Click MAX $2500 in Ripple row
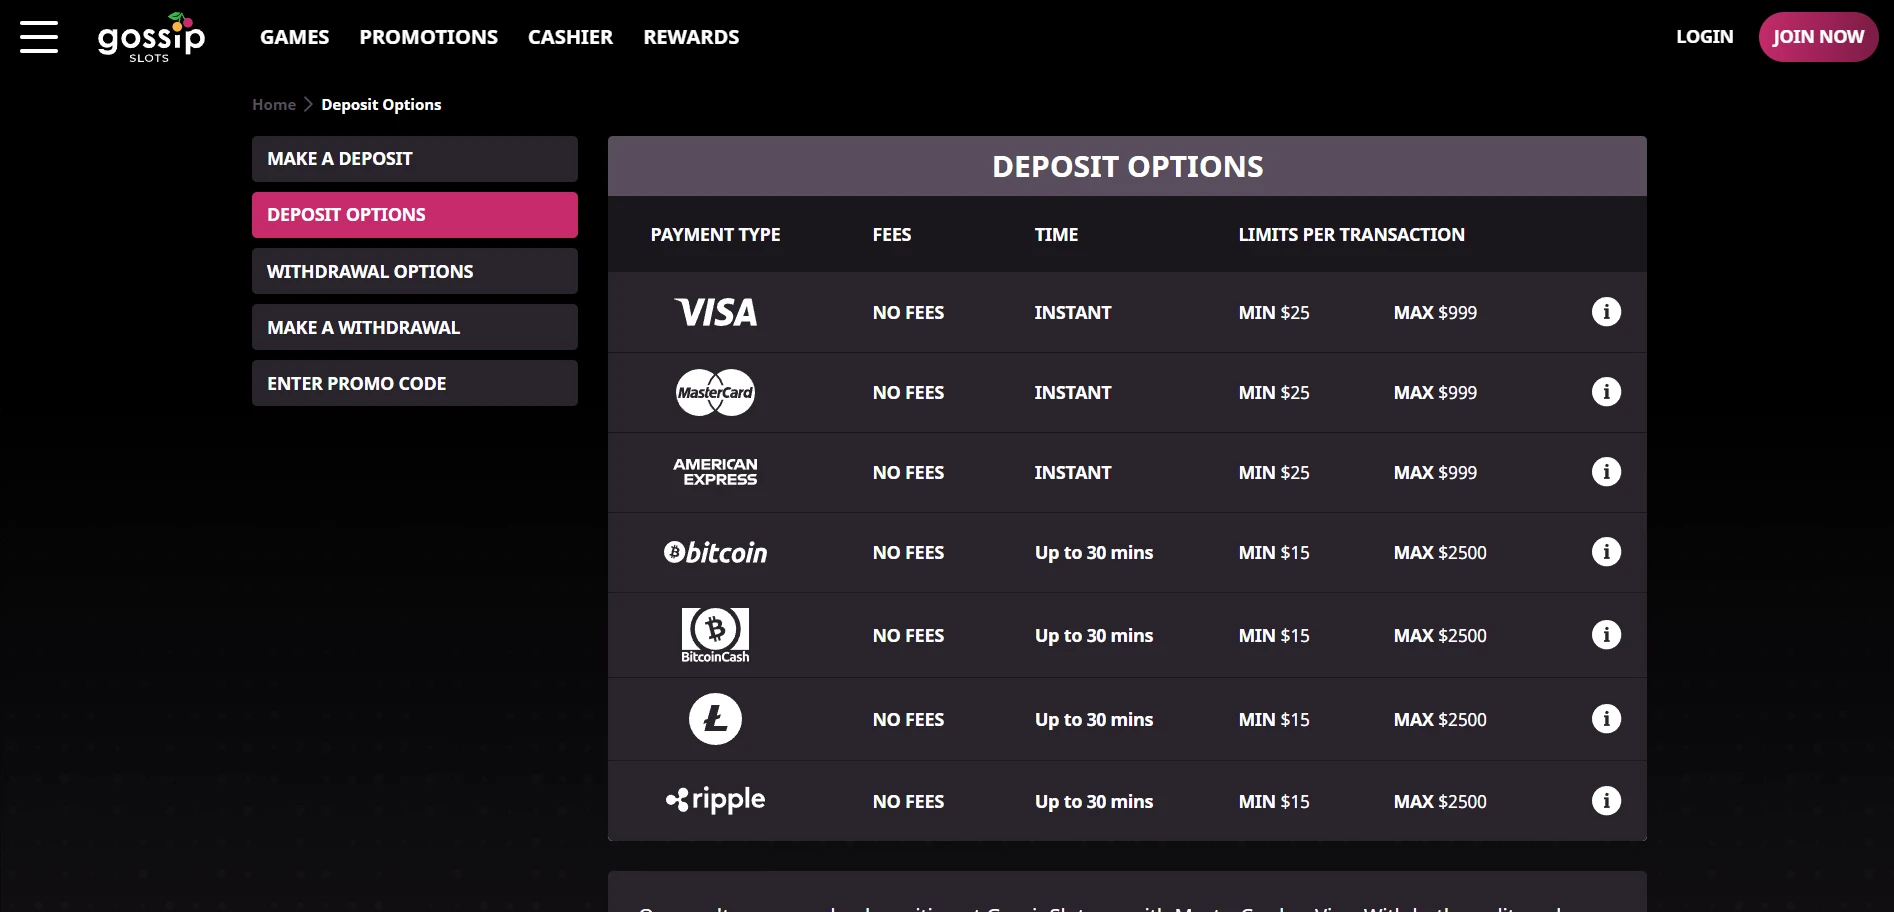The image size is (1894, 912). [x=1440, y=801]
